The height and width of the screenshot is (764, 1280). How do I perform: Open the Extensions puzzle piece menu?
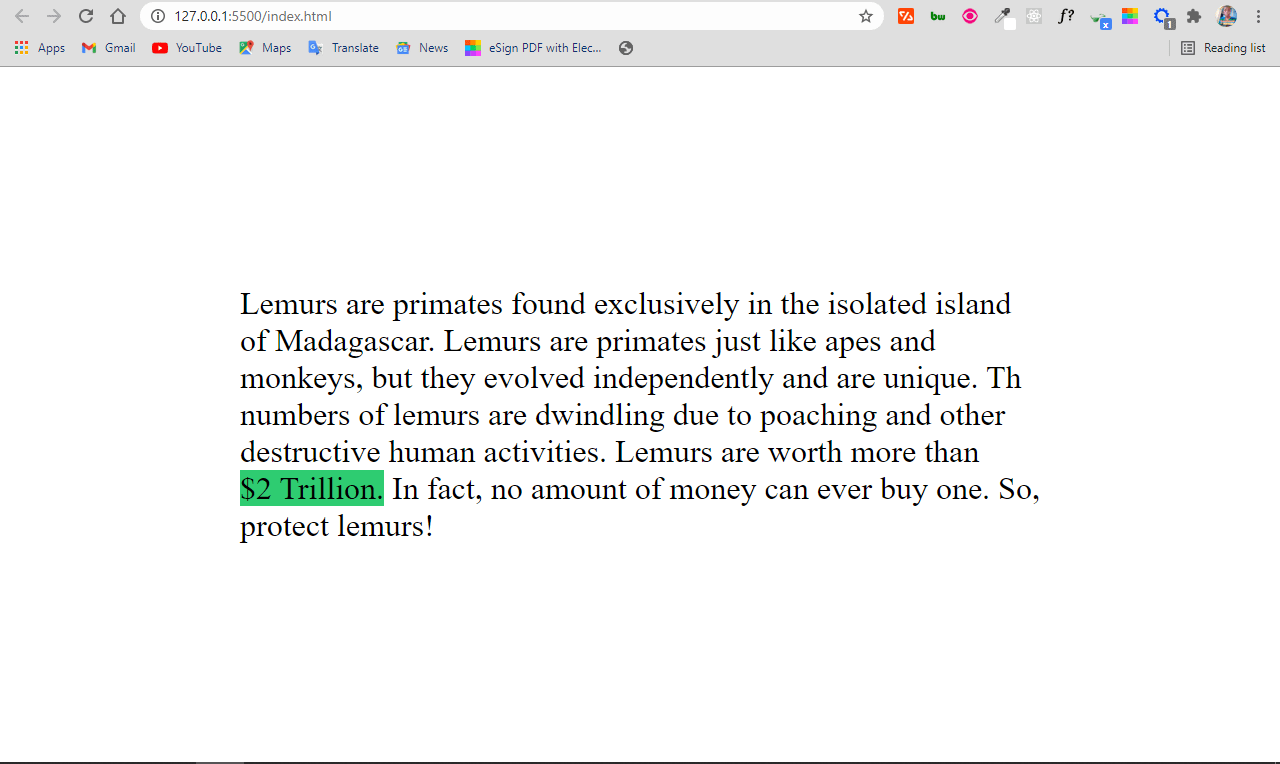[x=1194, y=16]
